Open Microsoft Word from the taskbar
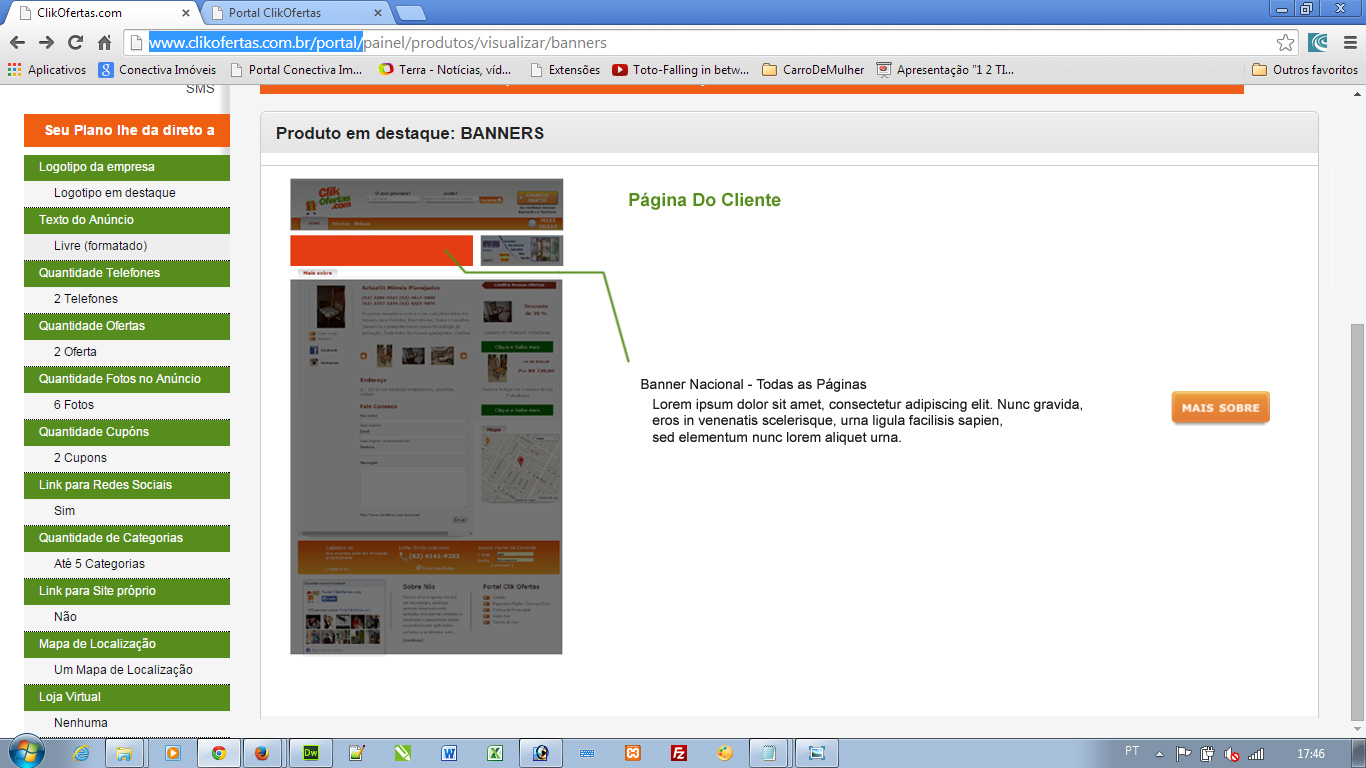This screenshot has width=1366, height=768. (449, 753)
